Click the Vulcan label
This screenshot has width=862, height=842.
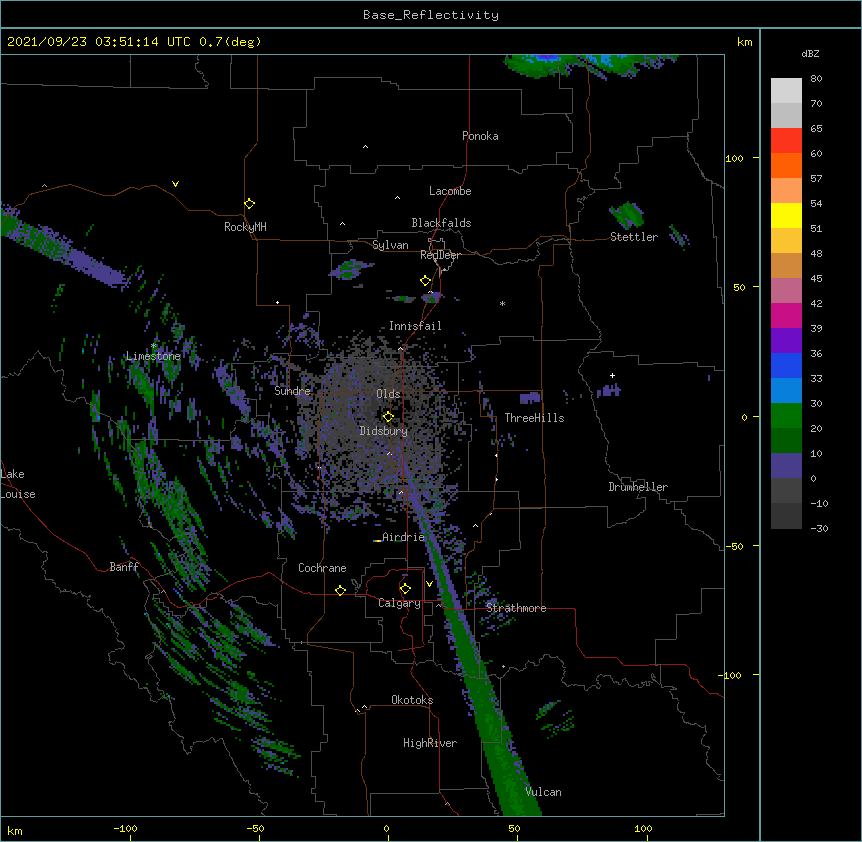pyautogui.click(x=543, y=792)
